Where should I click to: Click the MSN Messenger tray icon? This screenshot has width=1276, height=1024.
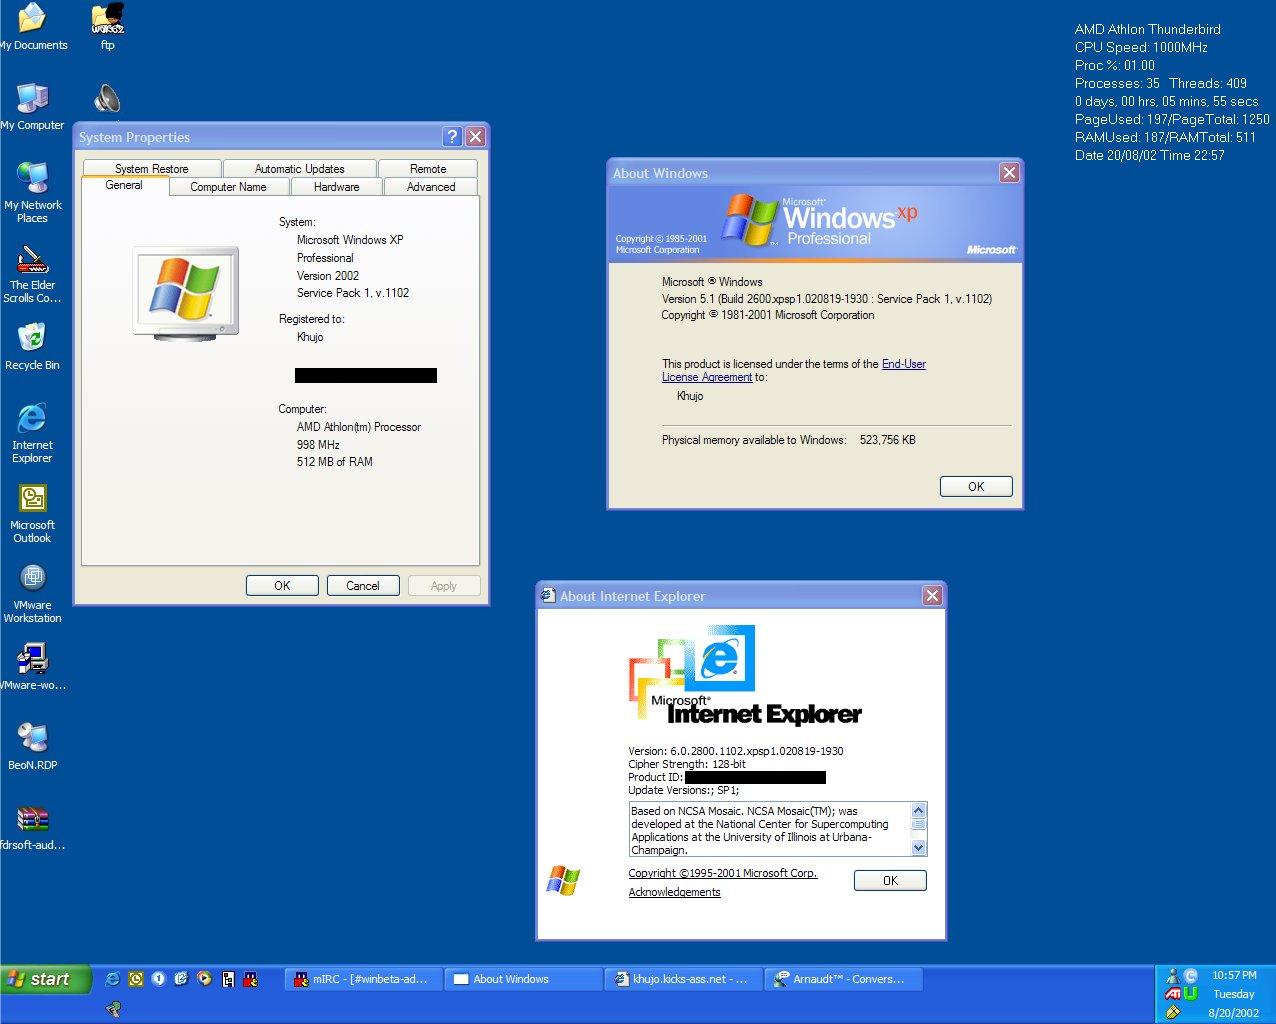pyautogui.click(x=1172, y=976)
